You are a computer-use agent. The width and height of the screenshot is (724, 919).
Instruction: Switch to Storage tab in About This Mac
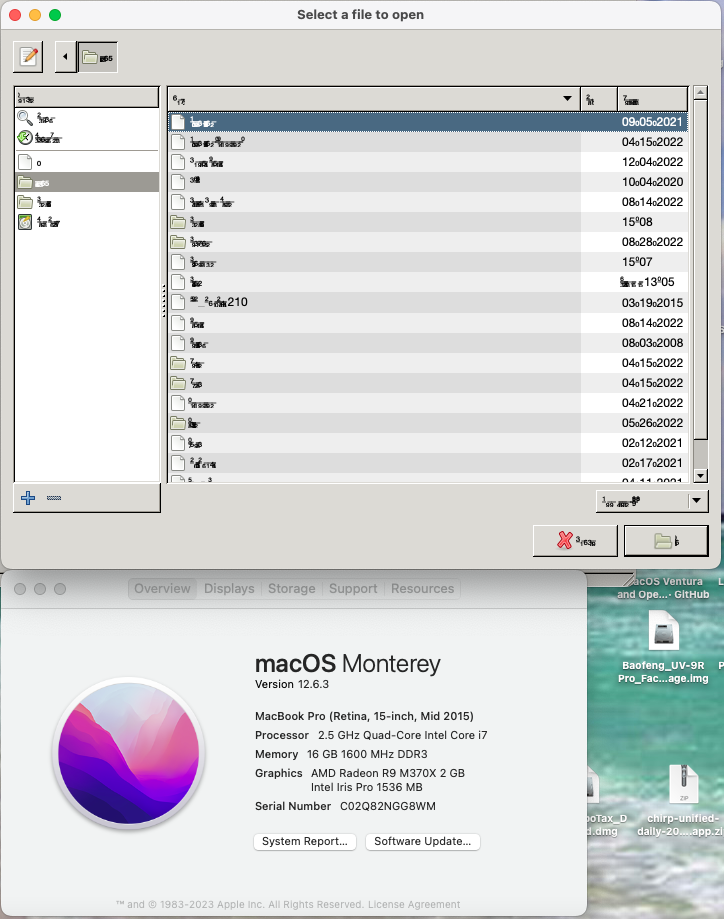point(291,588)
